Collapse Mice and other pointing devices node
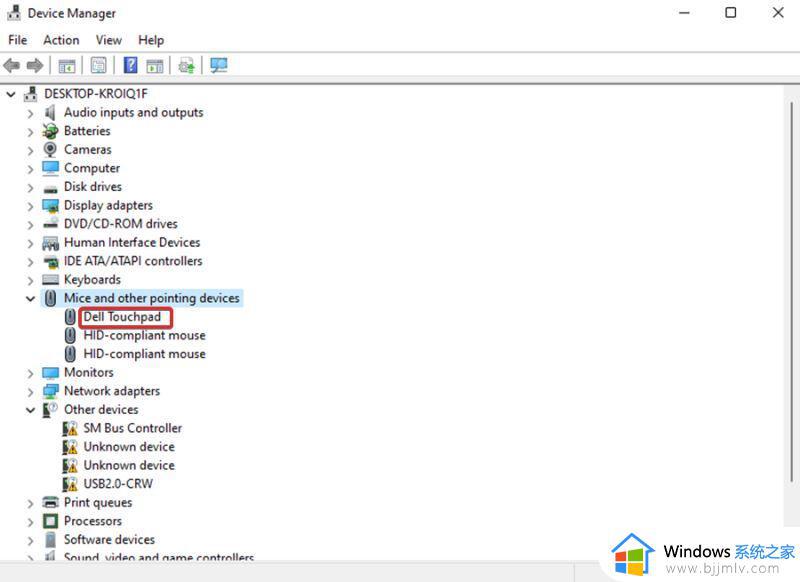Screen dimensions: 800x582 click(x=30, y=299)
